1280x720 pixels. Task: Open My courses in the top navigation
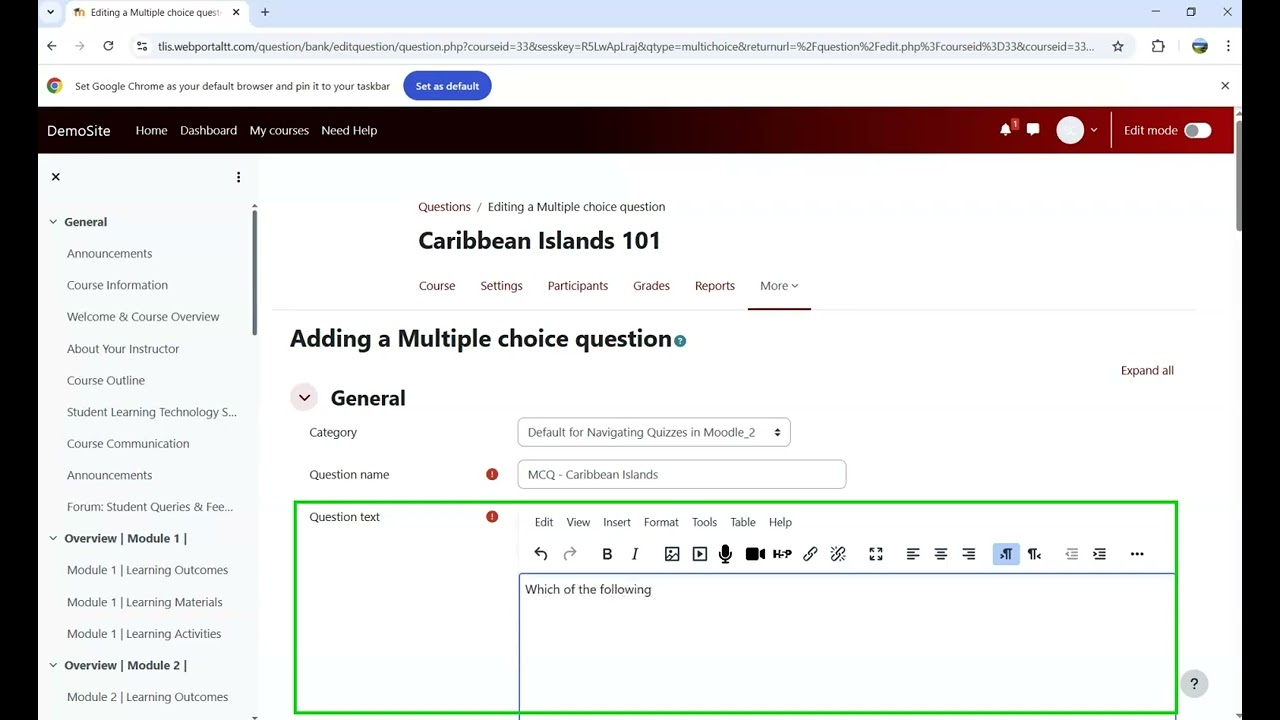pyautogui.click(x=279, y=130)
